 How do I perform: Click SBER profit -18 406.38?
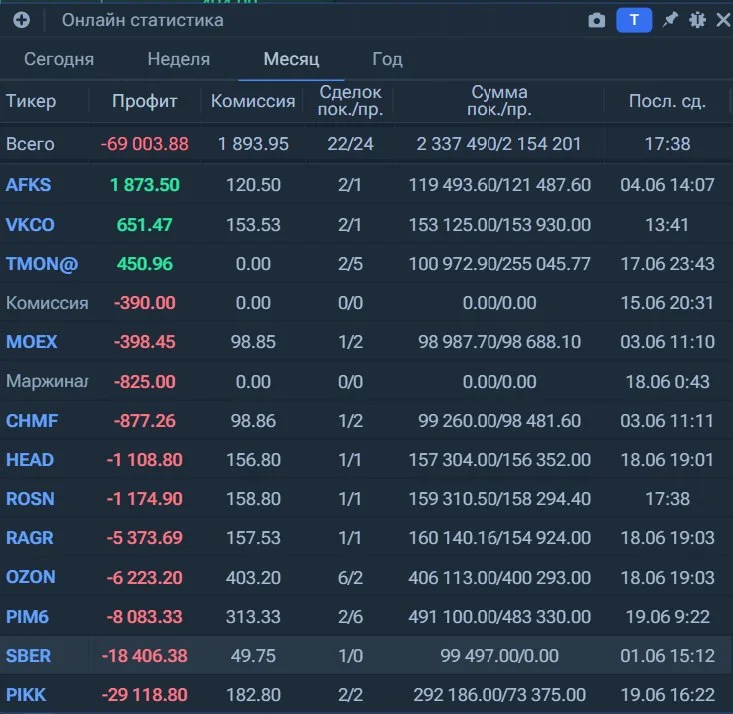coord(144,656)
